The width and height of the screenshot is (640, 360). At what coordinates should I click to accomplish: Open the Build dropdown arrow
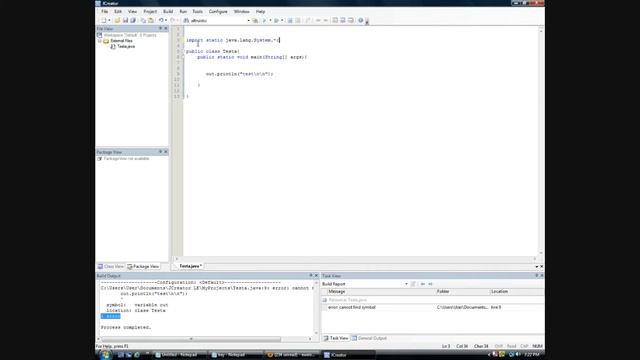(282, 20)
